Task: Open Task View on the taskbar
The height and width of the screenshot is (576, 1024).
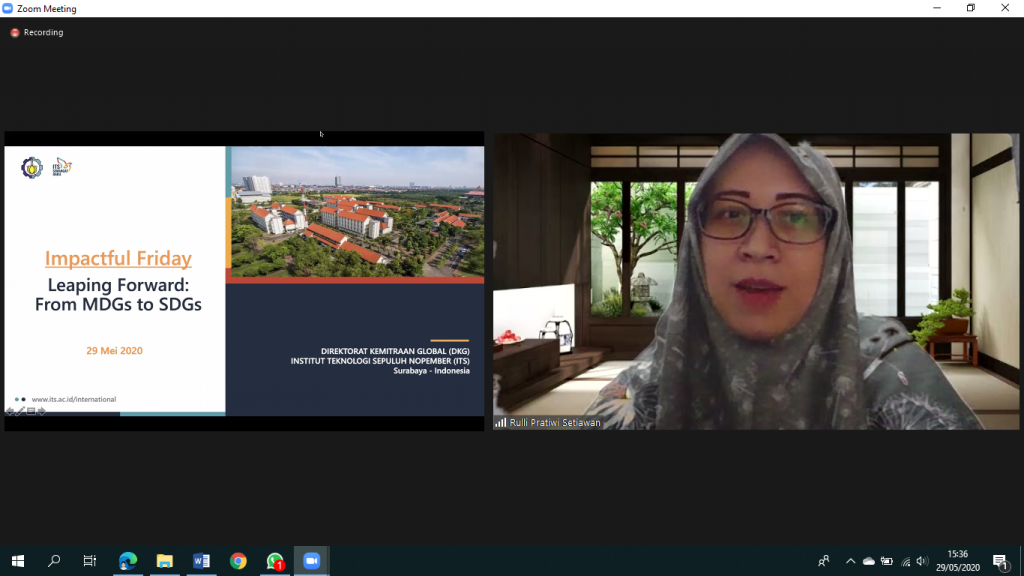Action: [90, 561]
